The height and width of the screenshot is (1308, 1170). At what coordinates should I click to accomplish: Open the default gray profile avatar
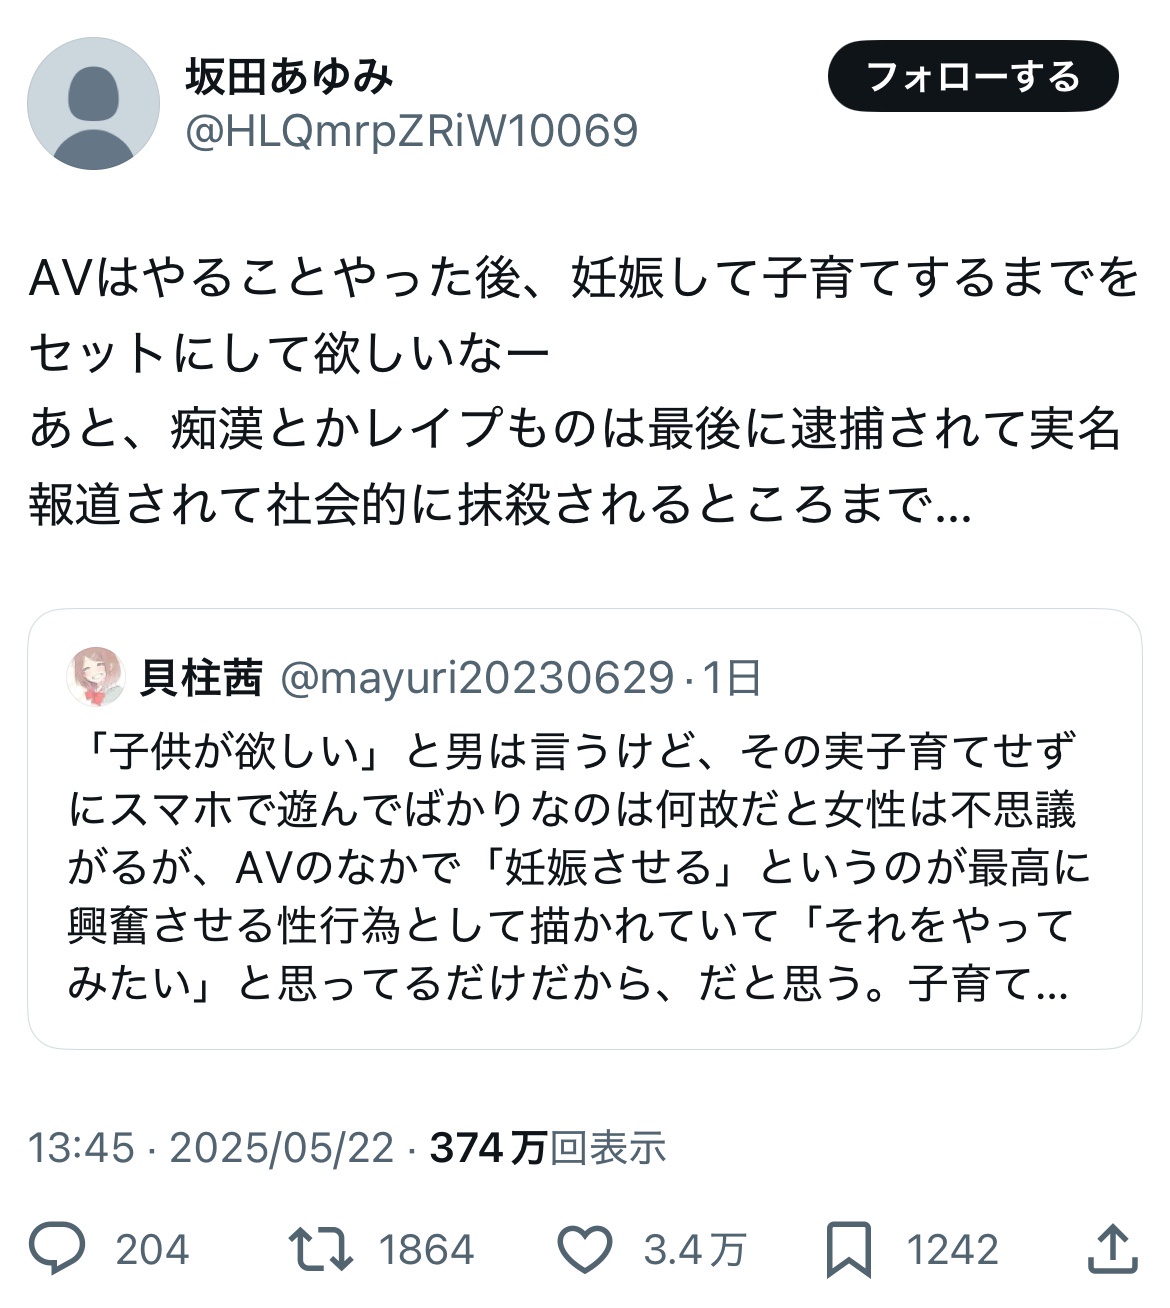93,104
